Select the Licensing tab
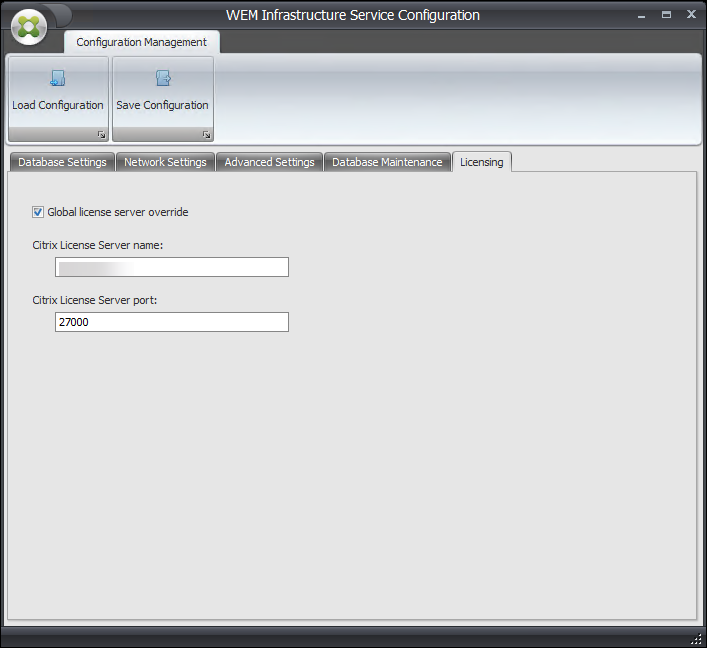The image size is (707, 648). click(x=482, y=162)
